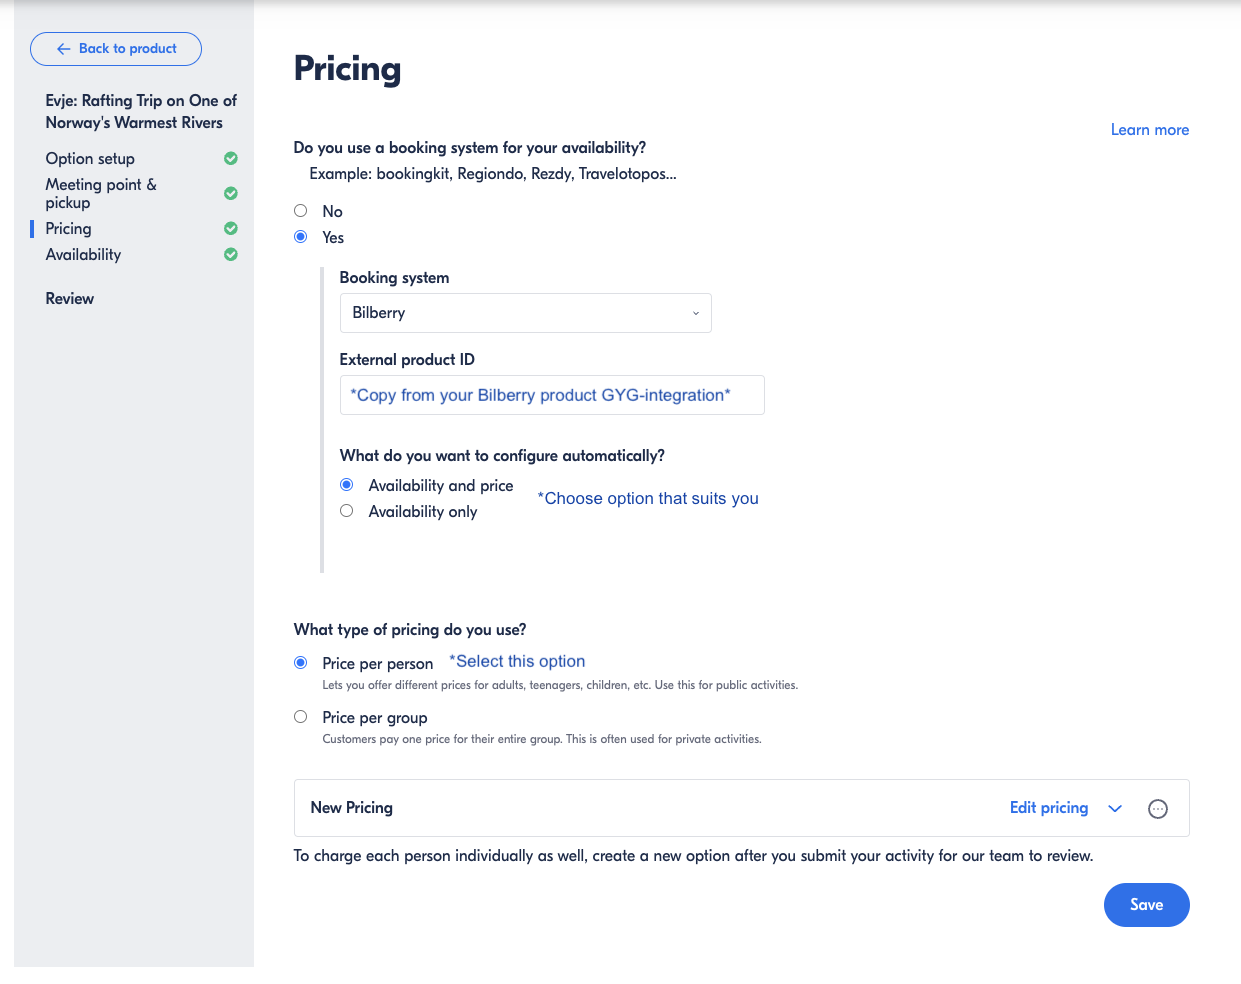Click 'To charge each person individually as well' note
Image resolution: width=1241 pixels, height=984 pixels.
(x=693, y=856)
